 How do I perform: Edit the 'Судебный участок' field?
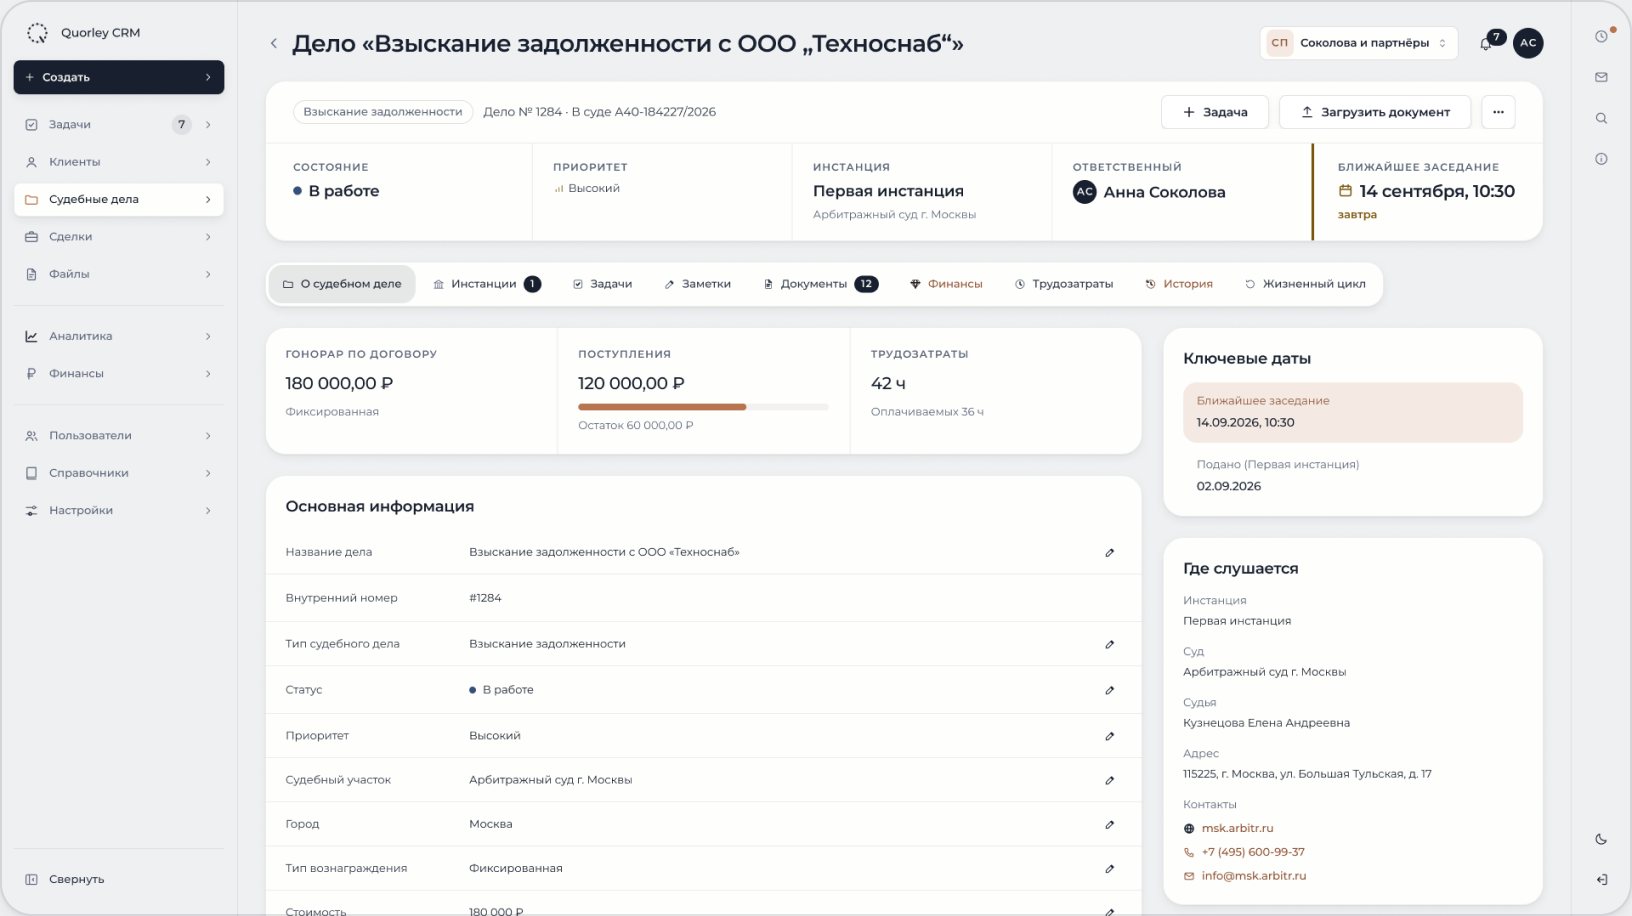1109,780
